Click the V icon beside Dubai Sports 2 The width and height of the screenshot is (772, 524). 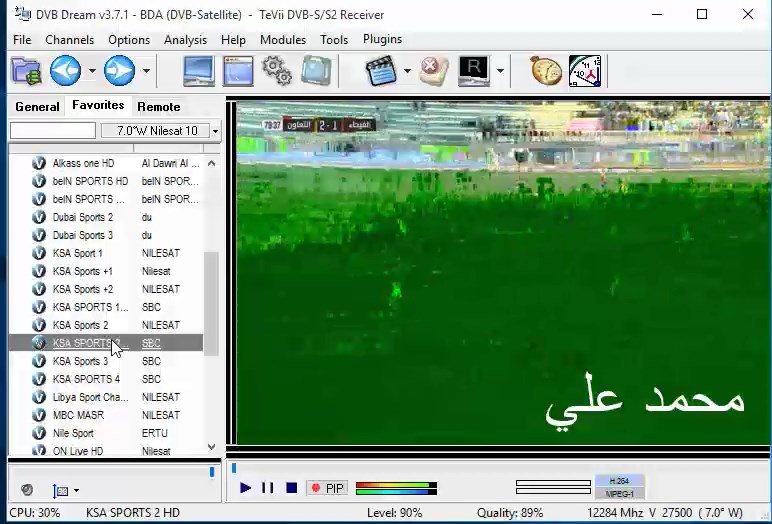pos(39,217)
